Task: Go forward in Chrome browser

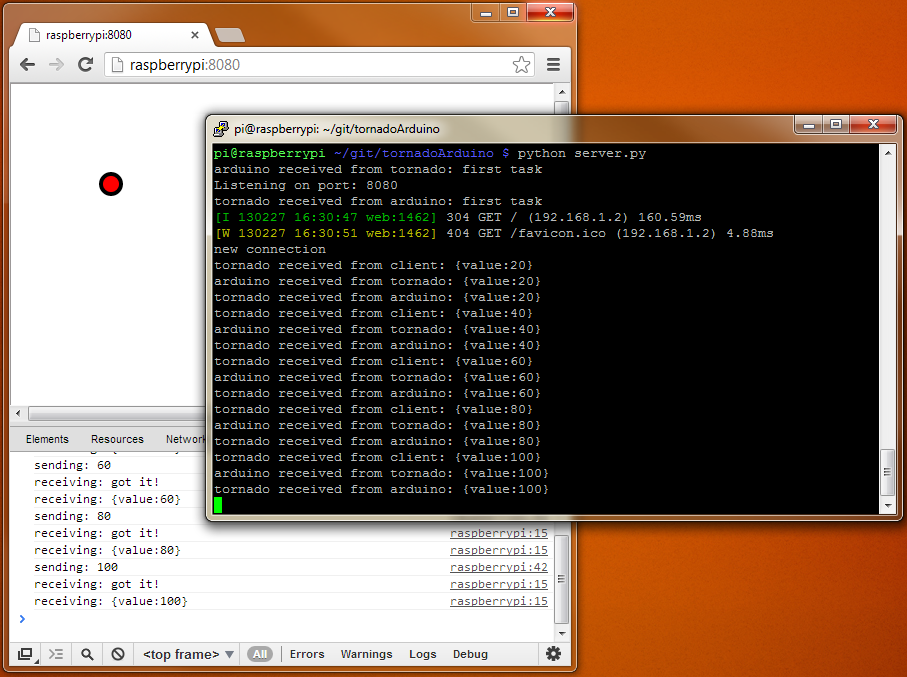Action: 56,64
